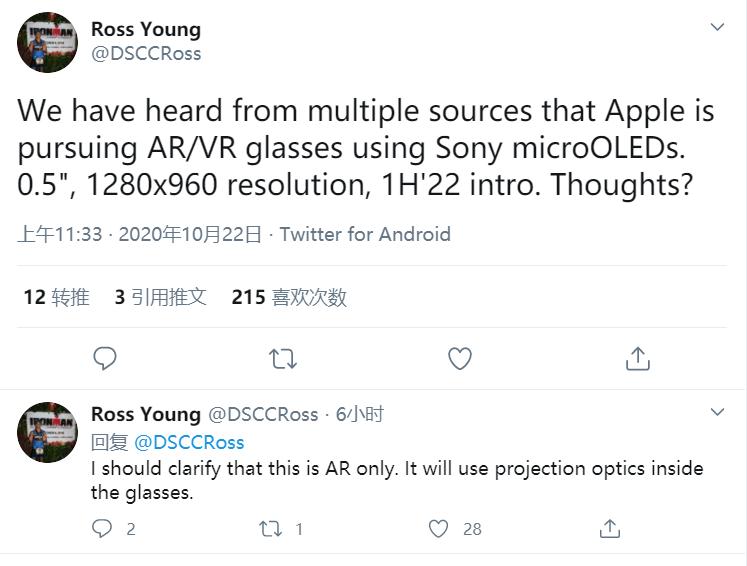Share the AR only reply tweet
The width and height of the screenshot is (747, 566).
click(610, 528)
